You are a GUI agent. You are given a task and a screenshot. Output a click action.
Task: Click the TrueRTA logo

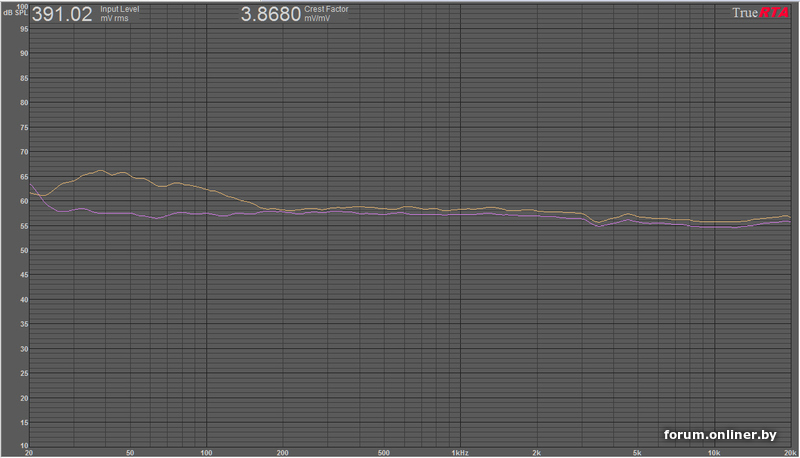tap(760, 13)
